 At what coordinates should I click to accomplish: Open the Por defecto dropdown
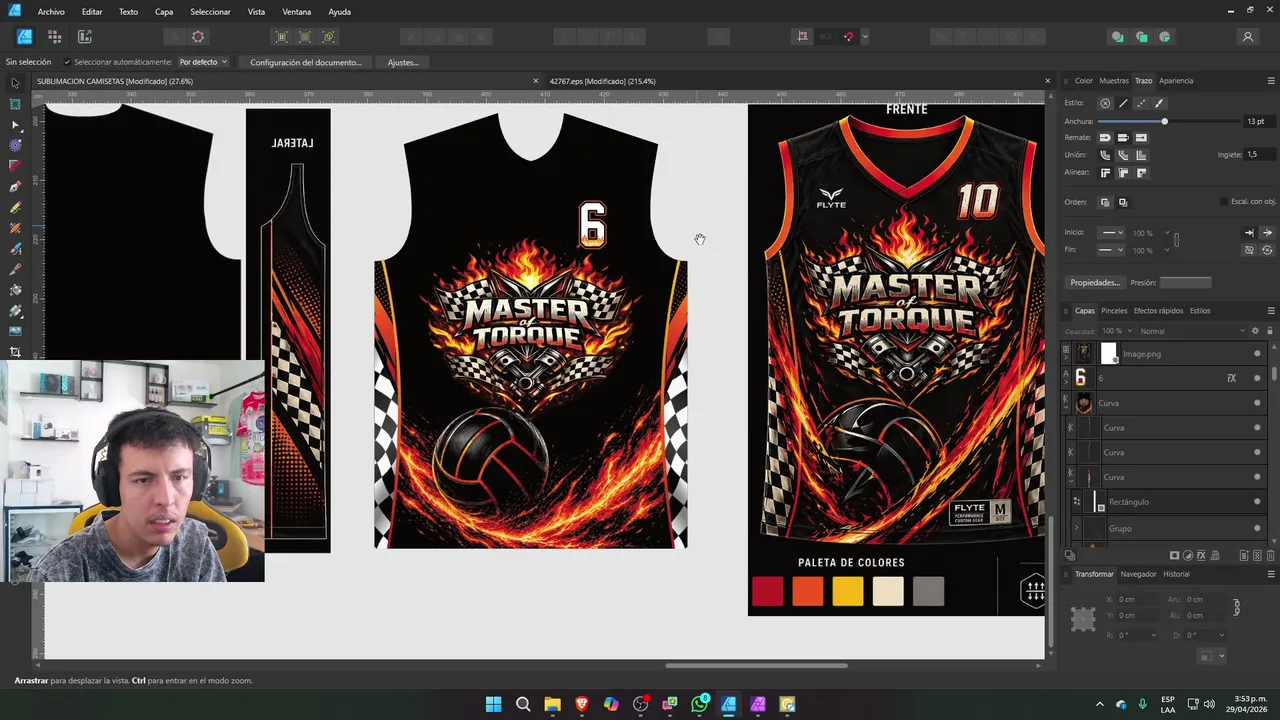pos(203,62)
